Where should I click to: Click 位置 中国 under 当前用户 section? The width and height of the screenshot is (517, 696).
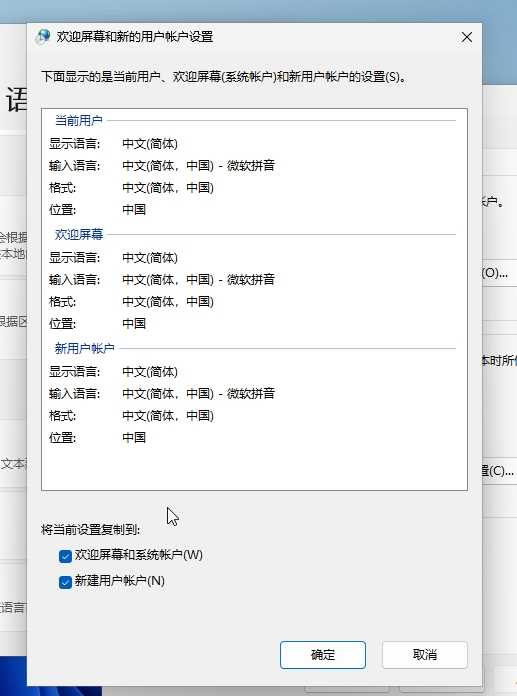click(x=134, y=210)
